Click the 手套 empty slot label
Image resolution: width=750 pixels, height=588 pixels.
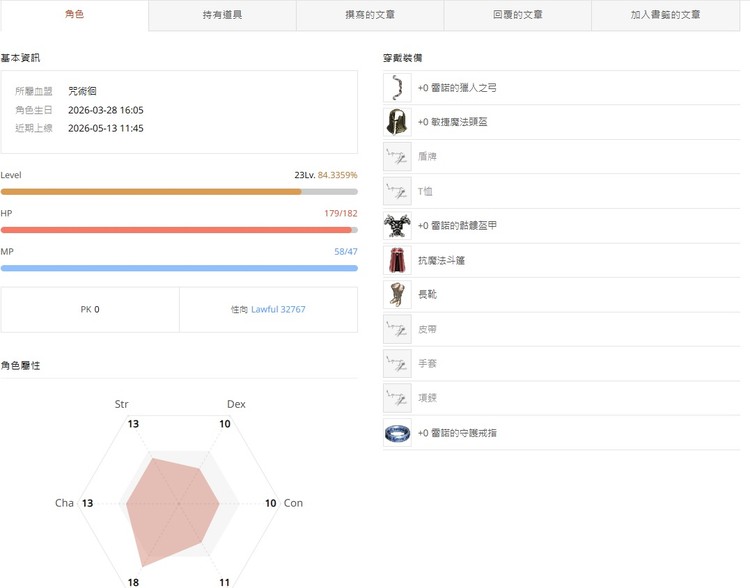coord(427,364)
